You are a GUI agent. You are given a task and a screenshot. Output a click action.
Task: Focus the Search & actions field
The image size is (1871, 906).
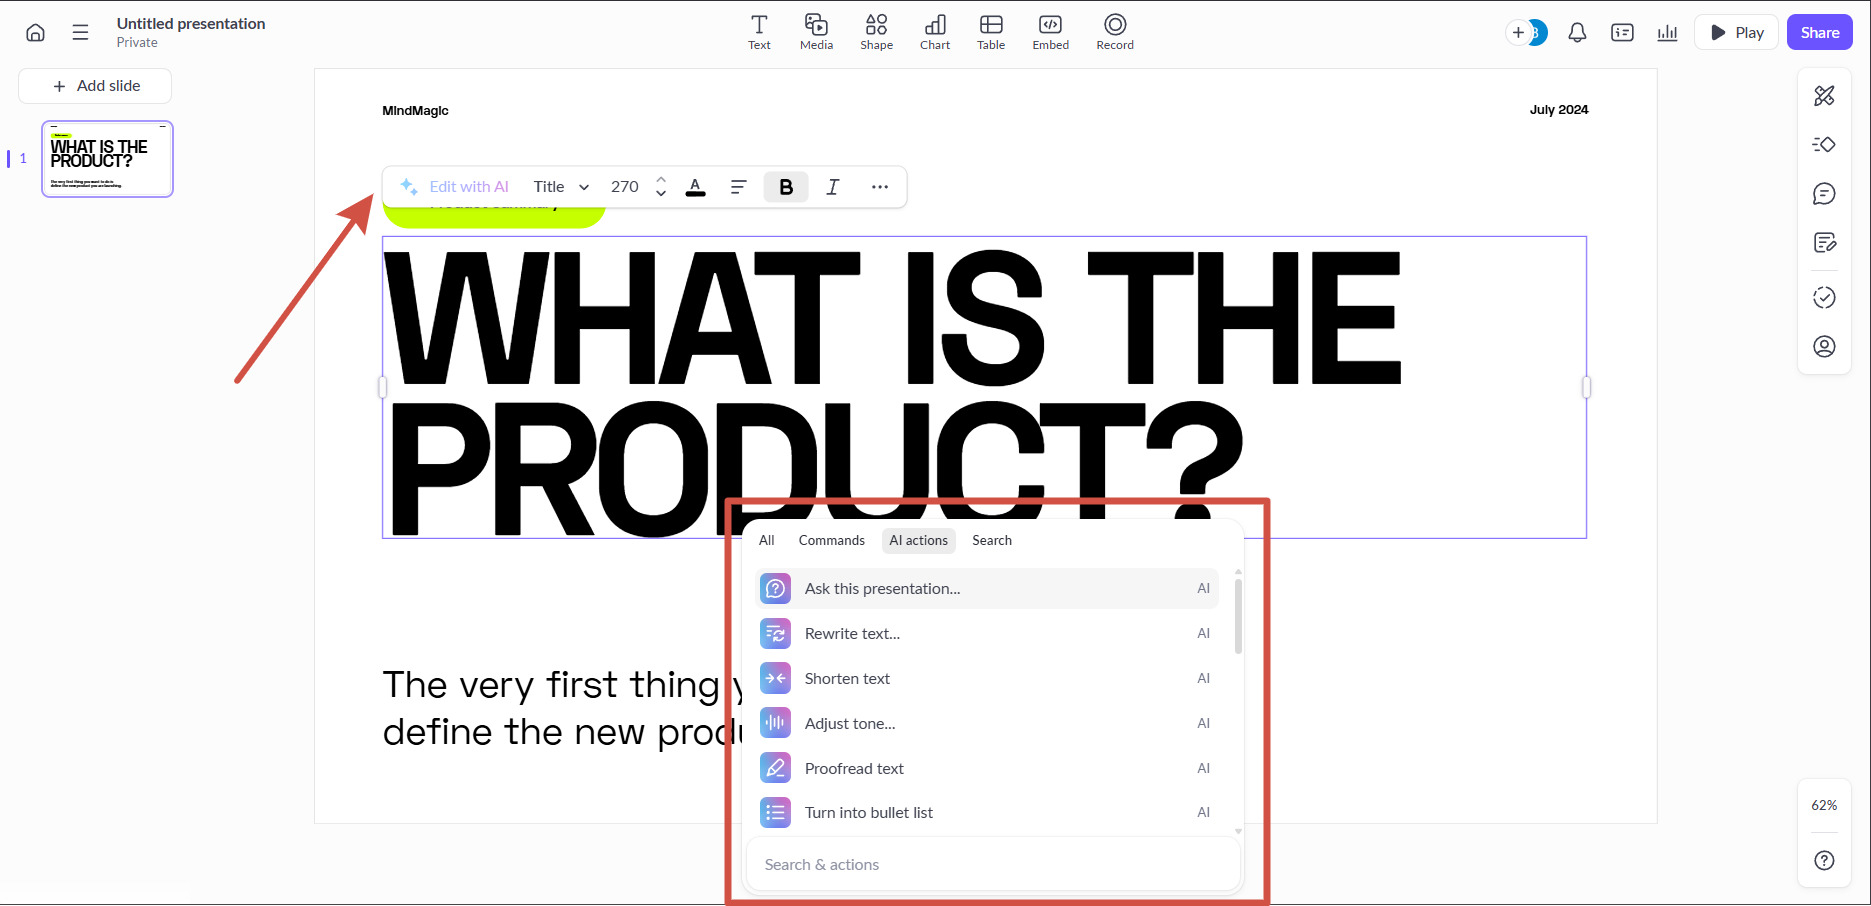coord(993,865)
